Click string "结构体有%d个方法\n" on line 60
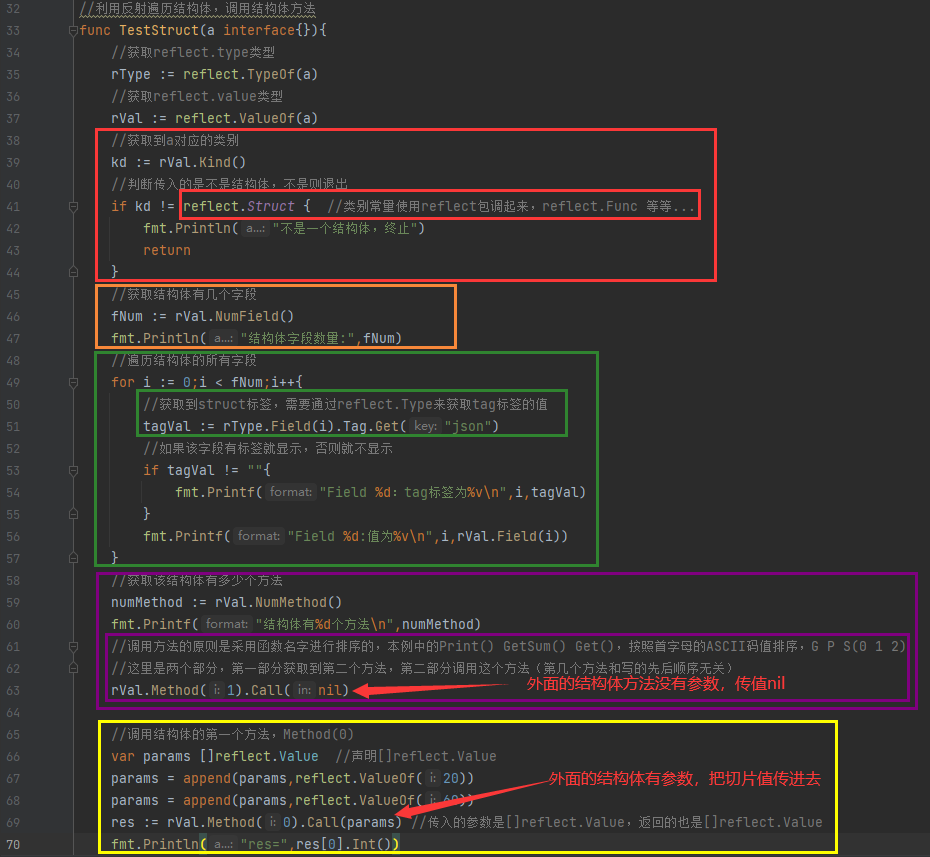The image size is (930, 857). pyautogui.click(x=324, y=625)
